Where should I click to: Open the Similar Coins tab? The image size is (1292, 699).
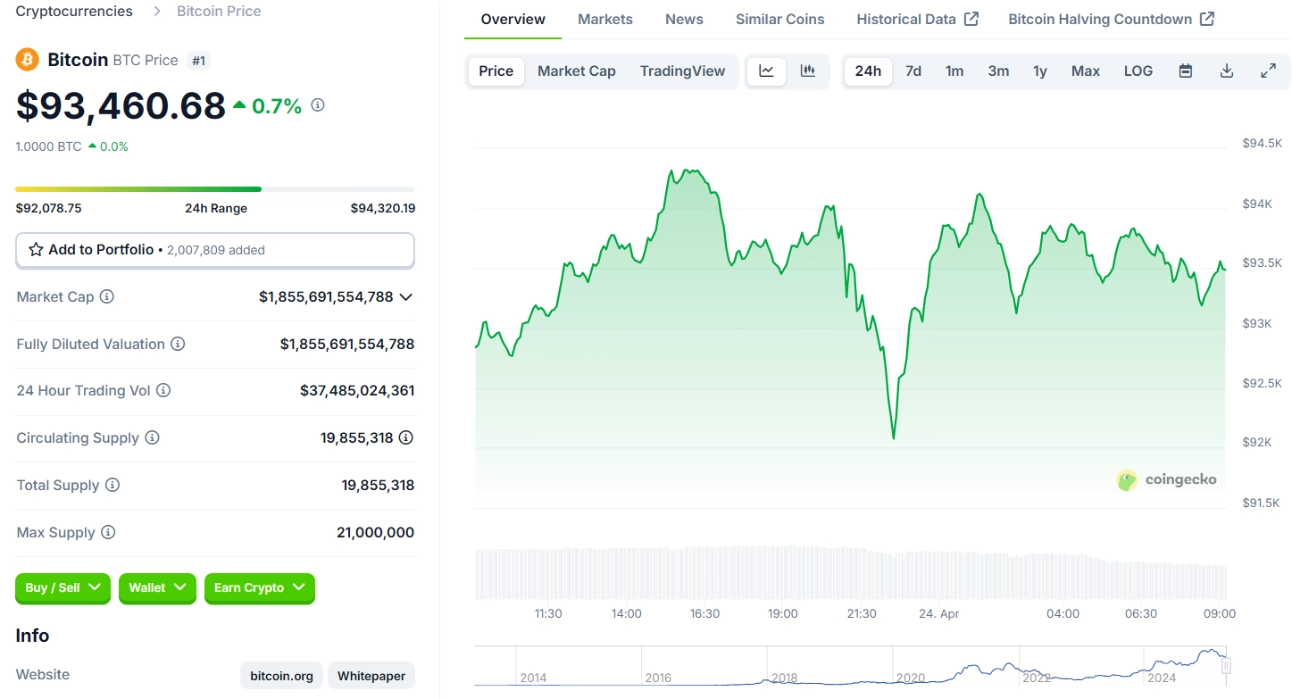click(780, 19)
